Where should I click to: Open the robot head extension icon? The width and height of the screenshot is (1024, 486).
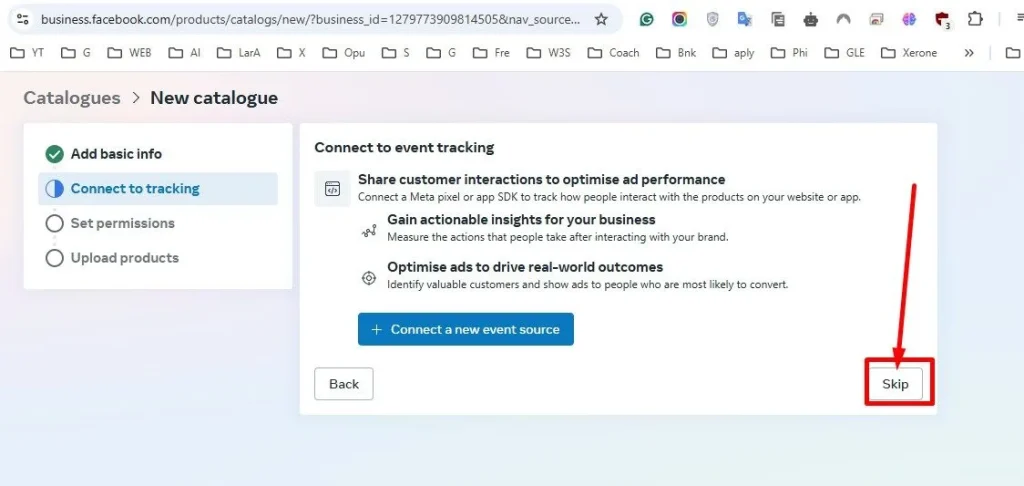(810, 20)
